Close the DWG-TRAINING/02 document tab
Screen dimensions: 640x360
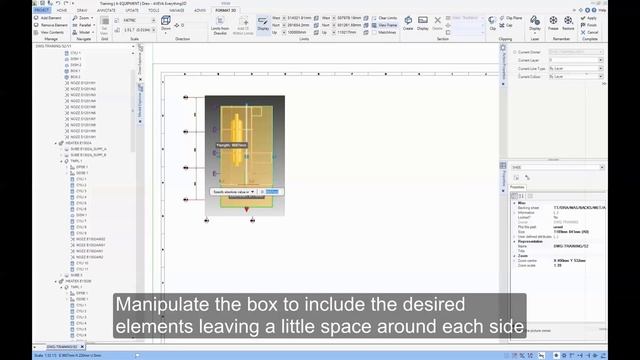coord(82,347)
